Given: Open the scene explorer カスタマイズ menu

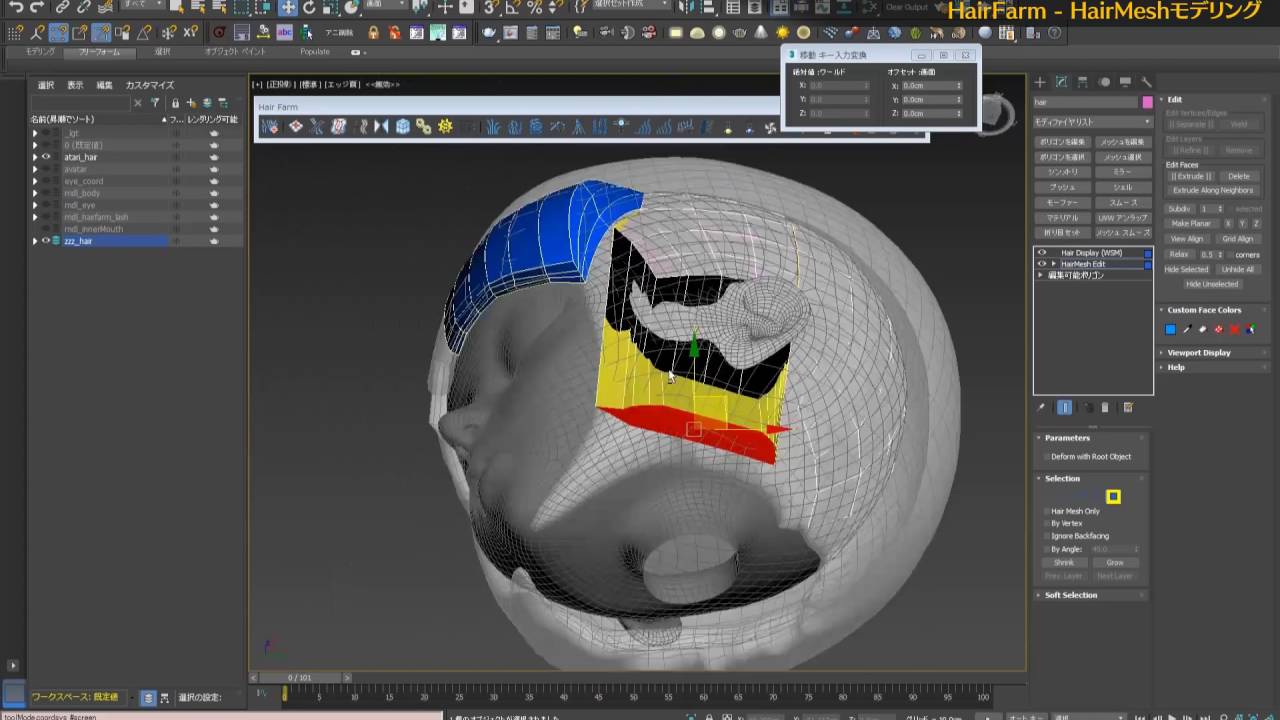Looking at the screenshot, I should point(150,85).
